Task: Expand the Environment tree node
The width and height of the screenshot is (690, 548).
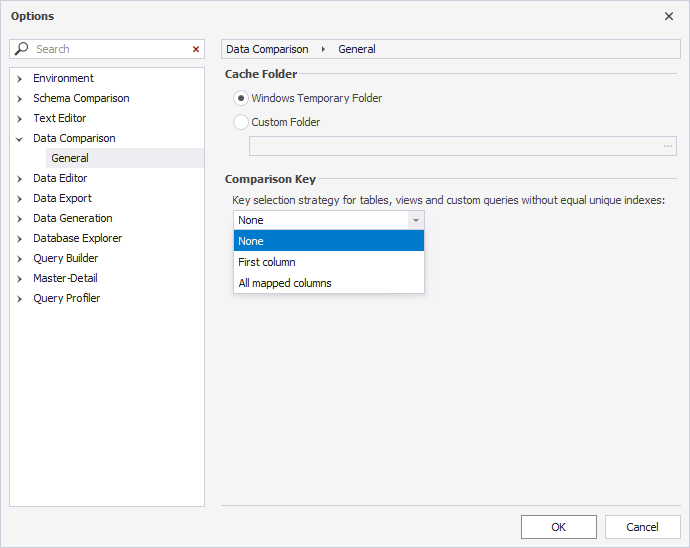Action: tap(19, 79)
